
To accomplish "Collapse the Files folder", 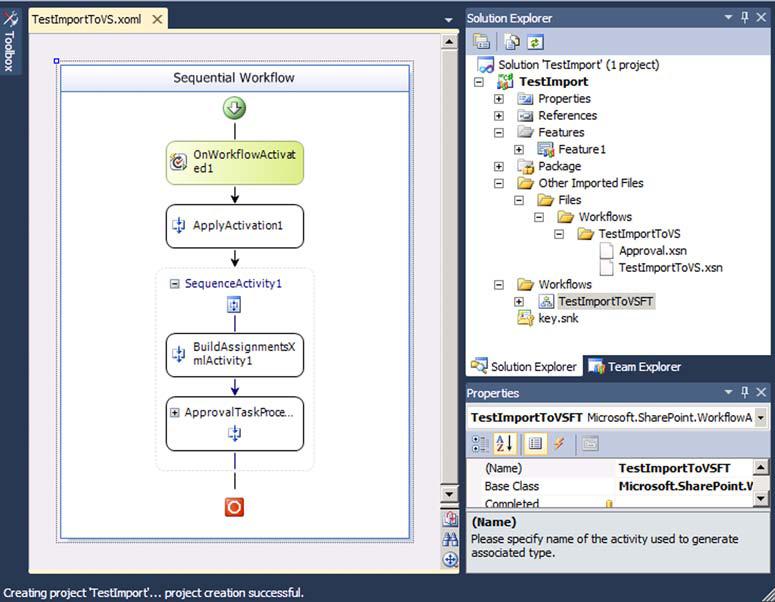I will (x=518, y=200).
